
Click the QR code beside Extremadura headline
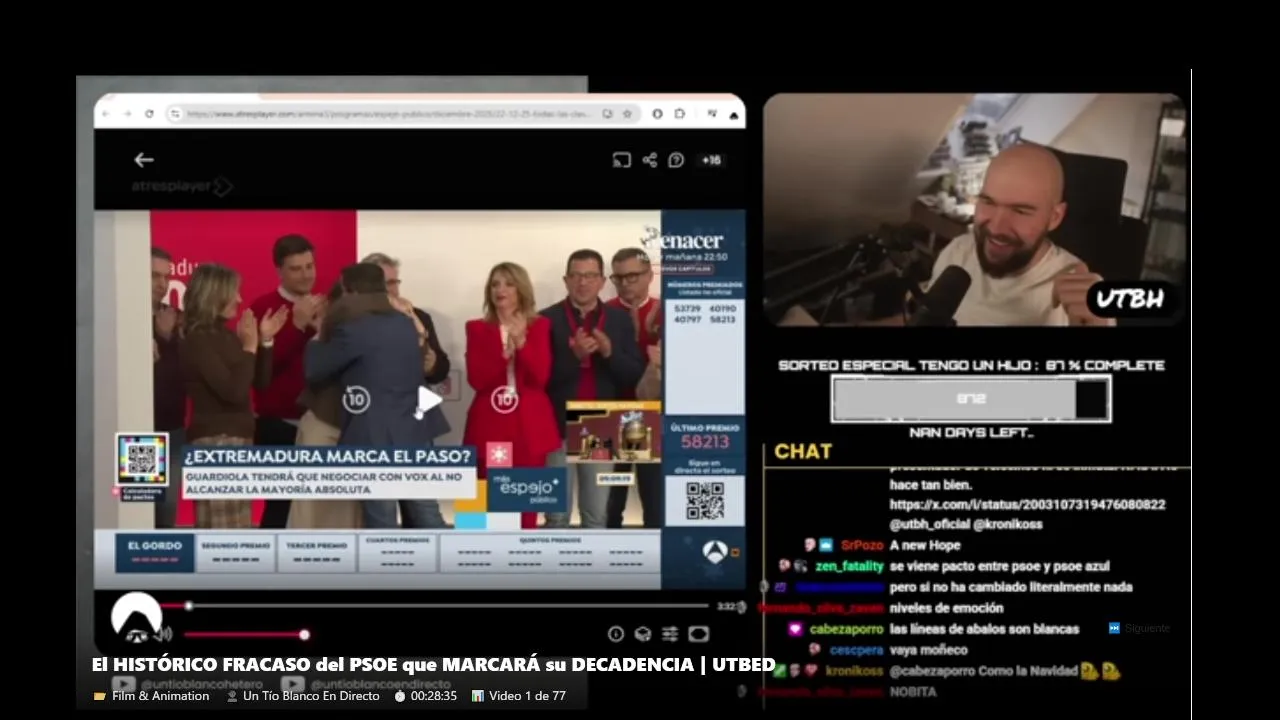coord(142,459)
